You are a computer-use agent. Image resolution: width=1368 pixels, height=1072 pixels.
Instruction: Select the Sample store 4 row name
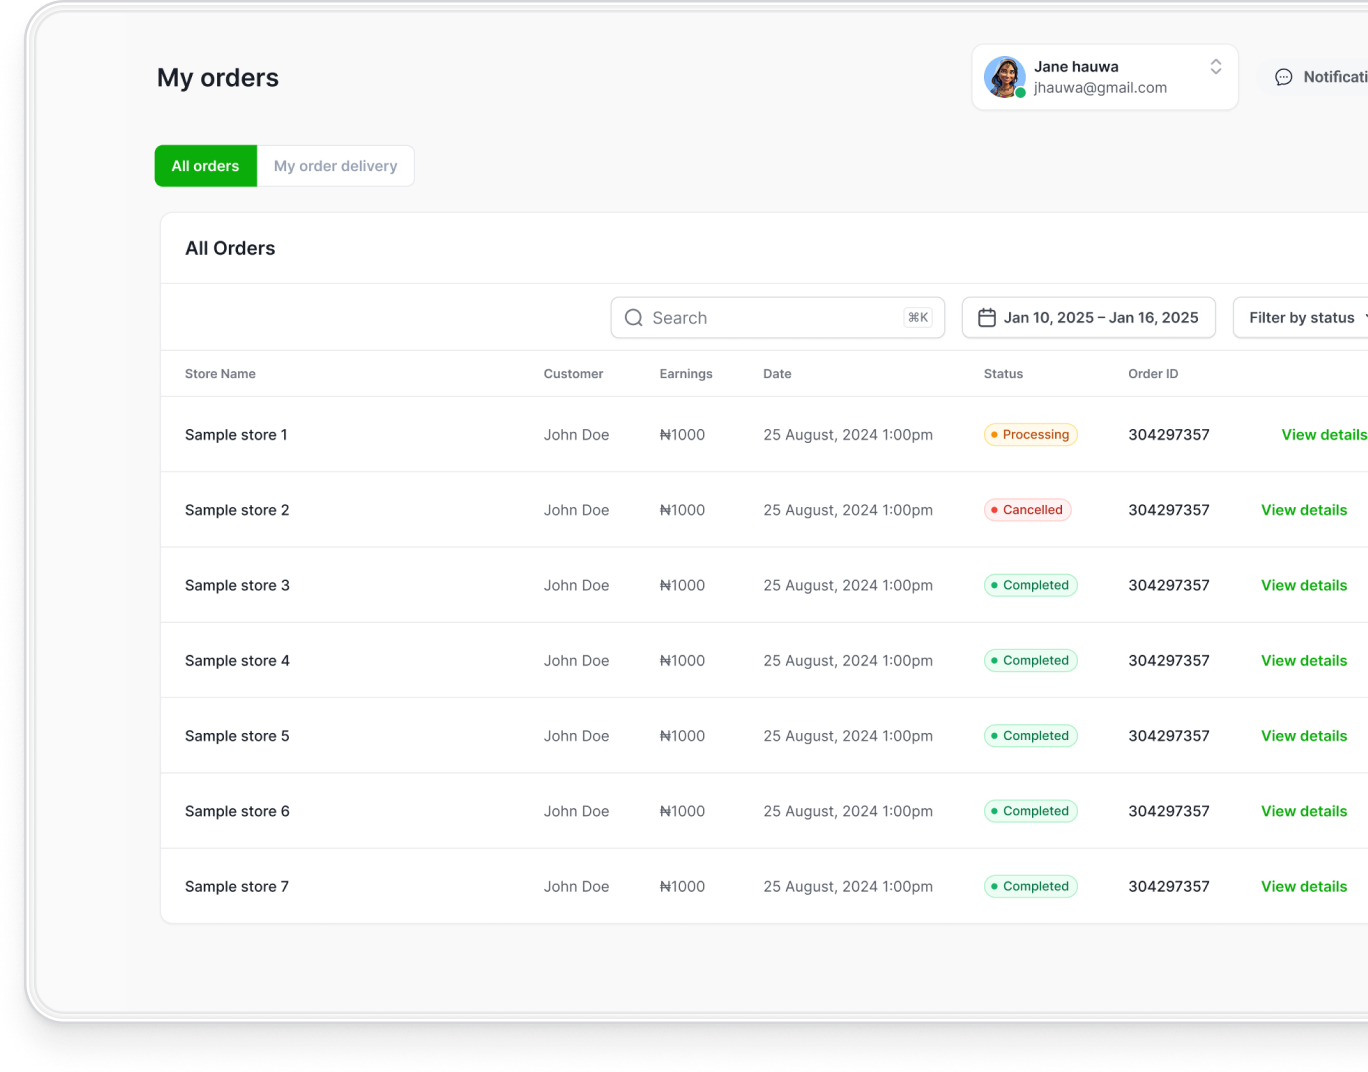237,661
